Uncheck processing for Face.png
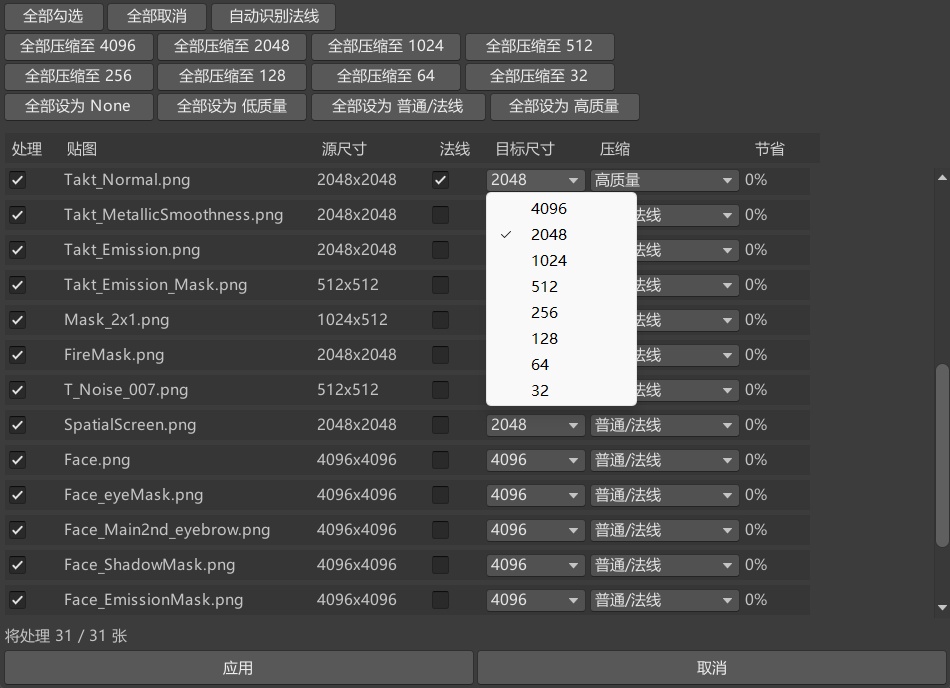 [18, 460]
